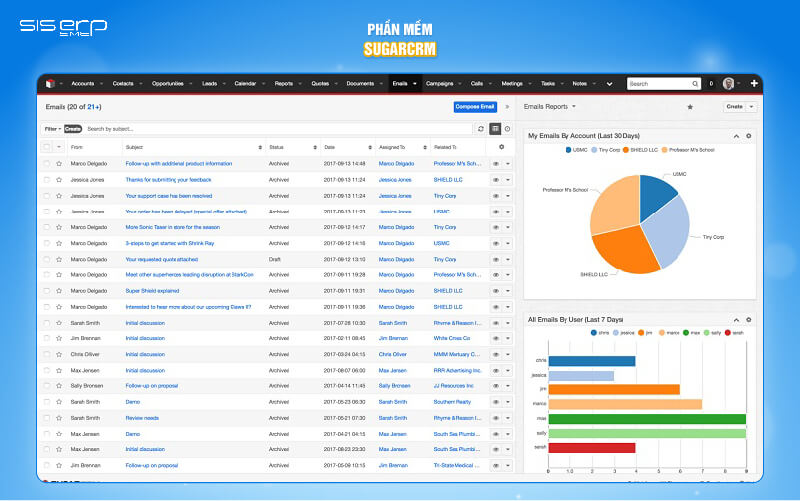Show more modules with the chevron
This screenshot has height=501, width=800.
(609, 84)
